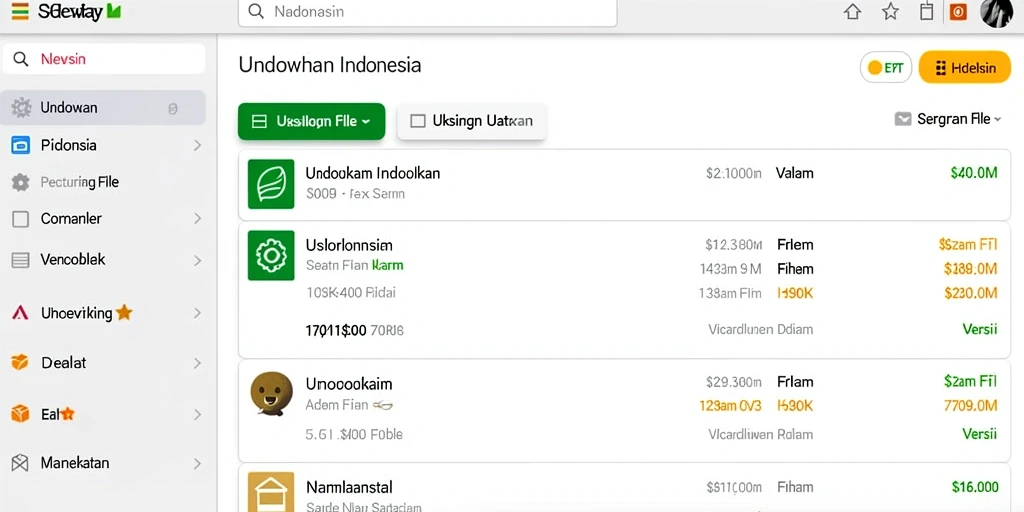The width and height of the screenshot is (1024, 512).
Task: Click the EPT pill button
Action: 886,67
